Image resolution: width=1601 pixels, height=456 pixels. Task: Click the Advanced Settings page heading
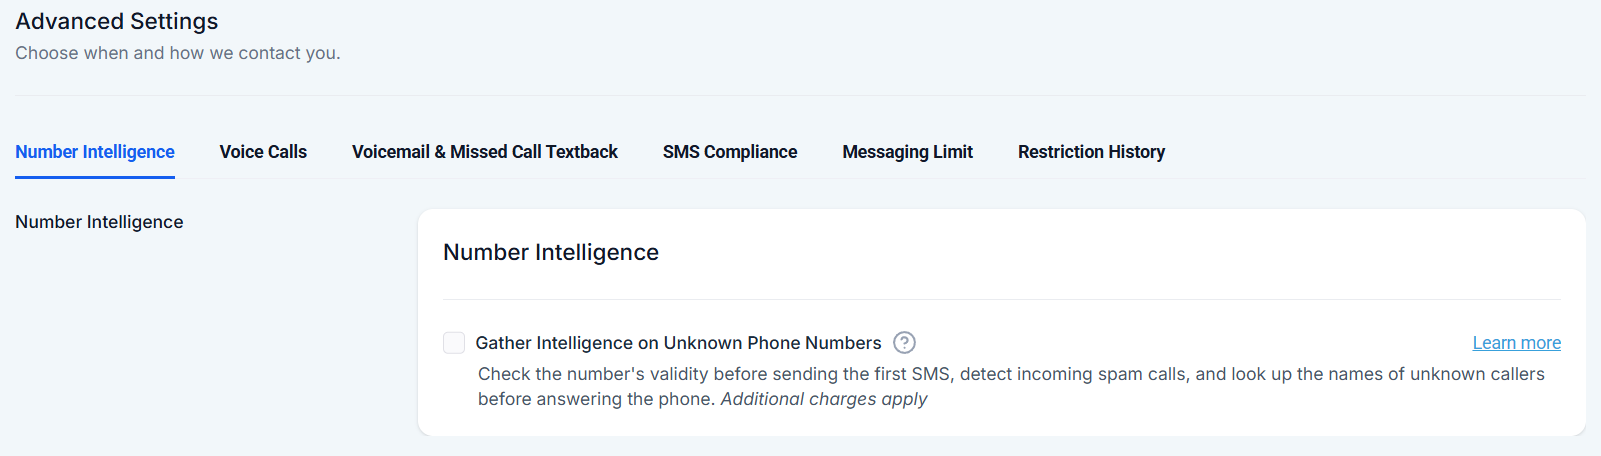click(x=117, y=21)
